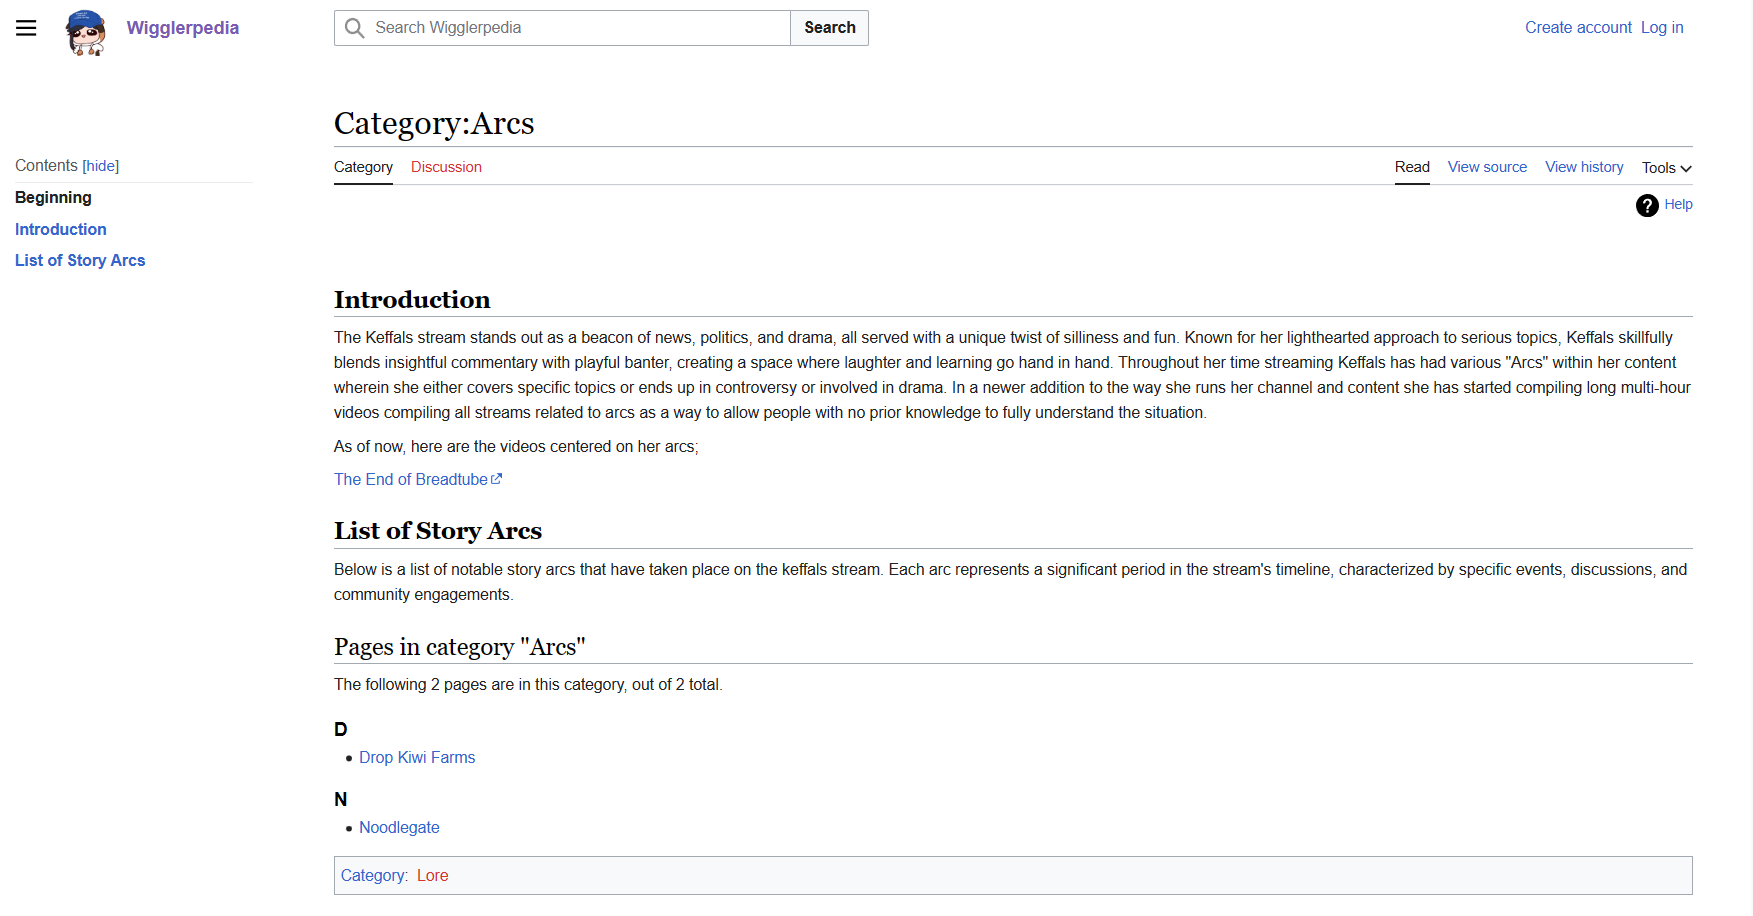
Task: Open the View source tab
Action: [1487, 167]
